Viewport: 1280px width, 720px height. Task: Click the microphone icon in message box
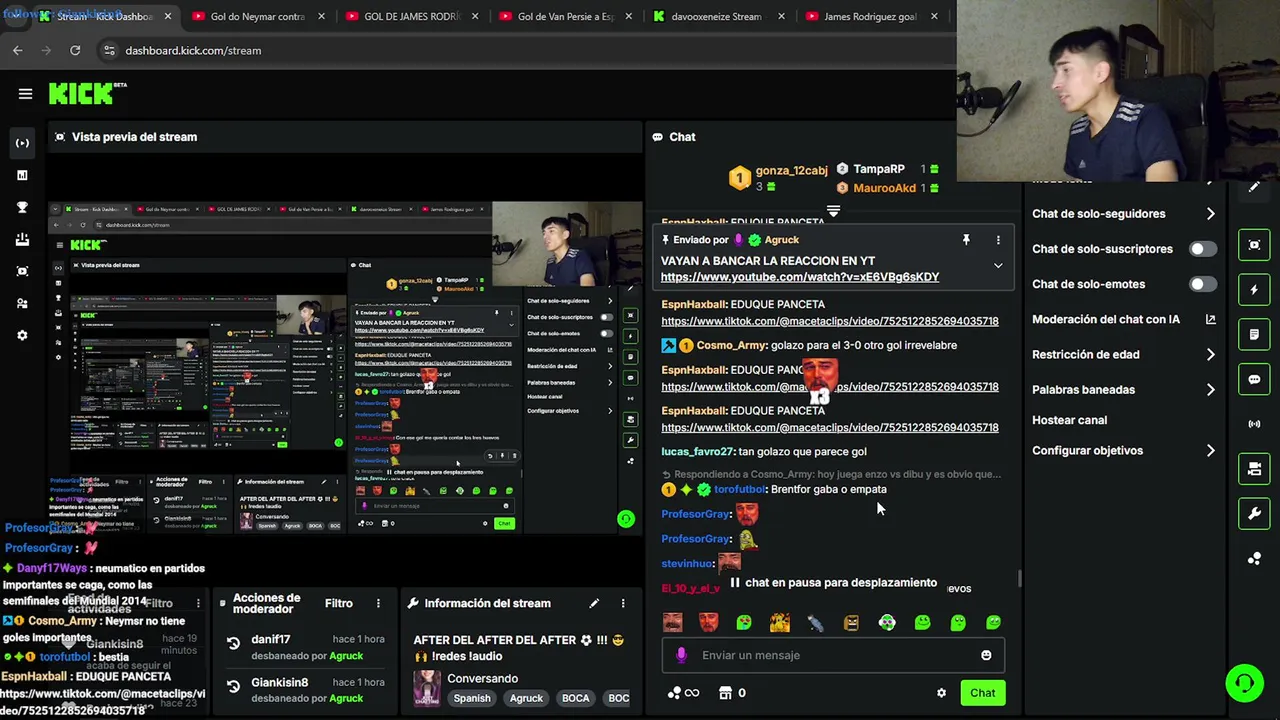pos(681,655)
